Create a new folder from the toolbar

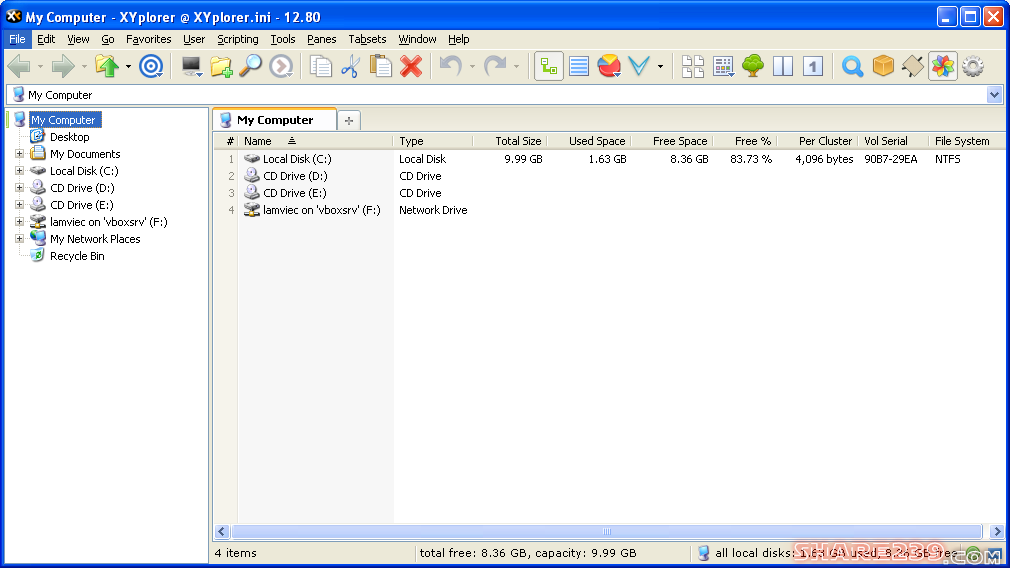(221, 66)
